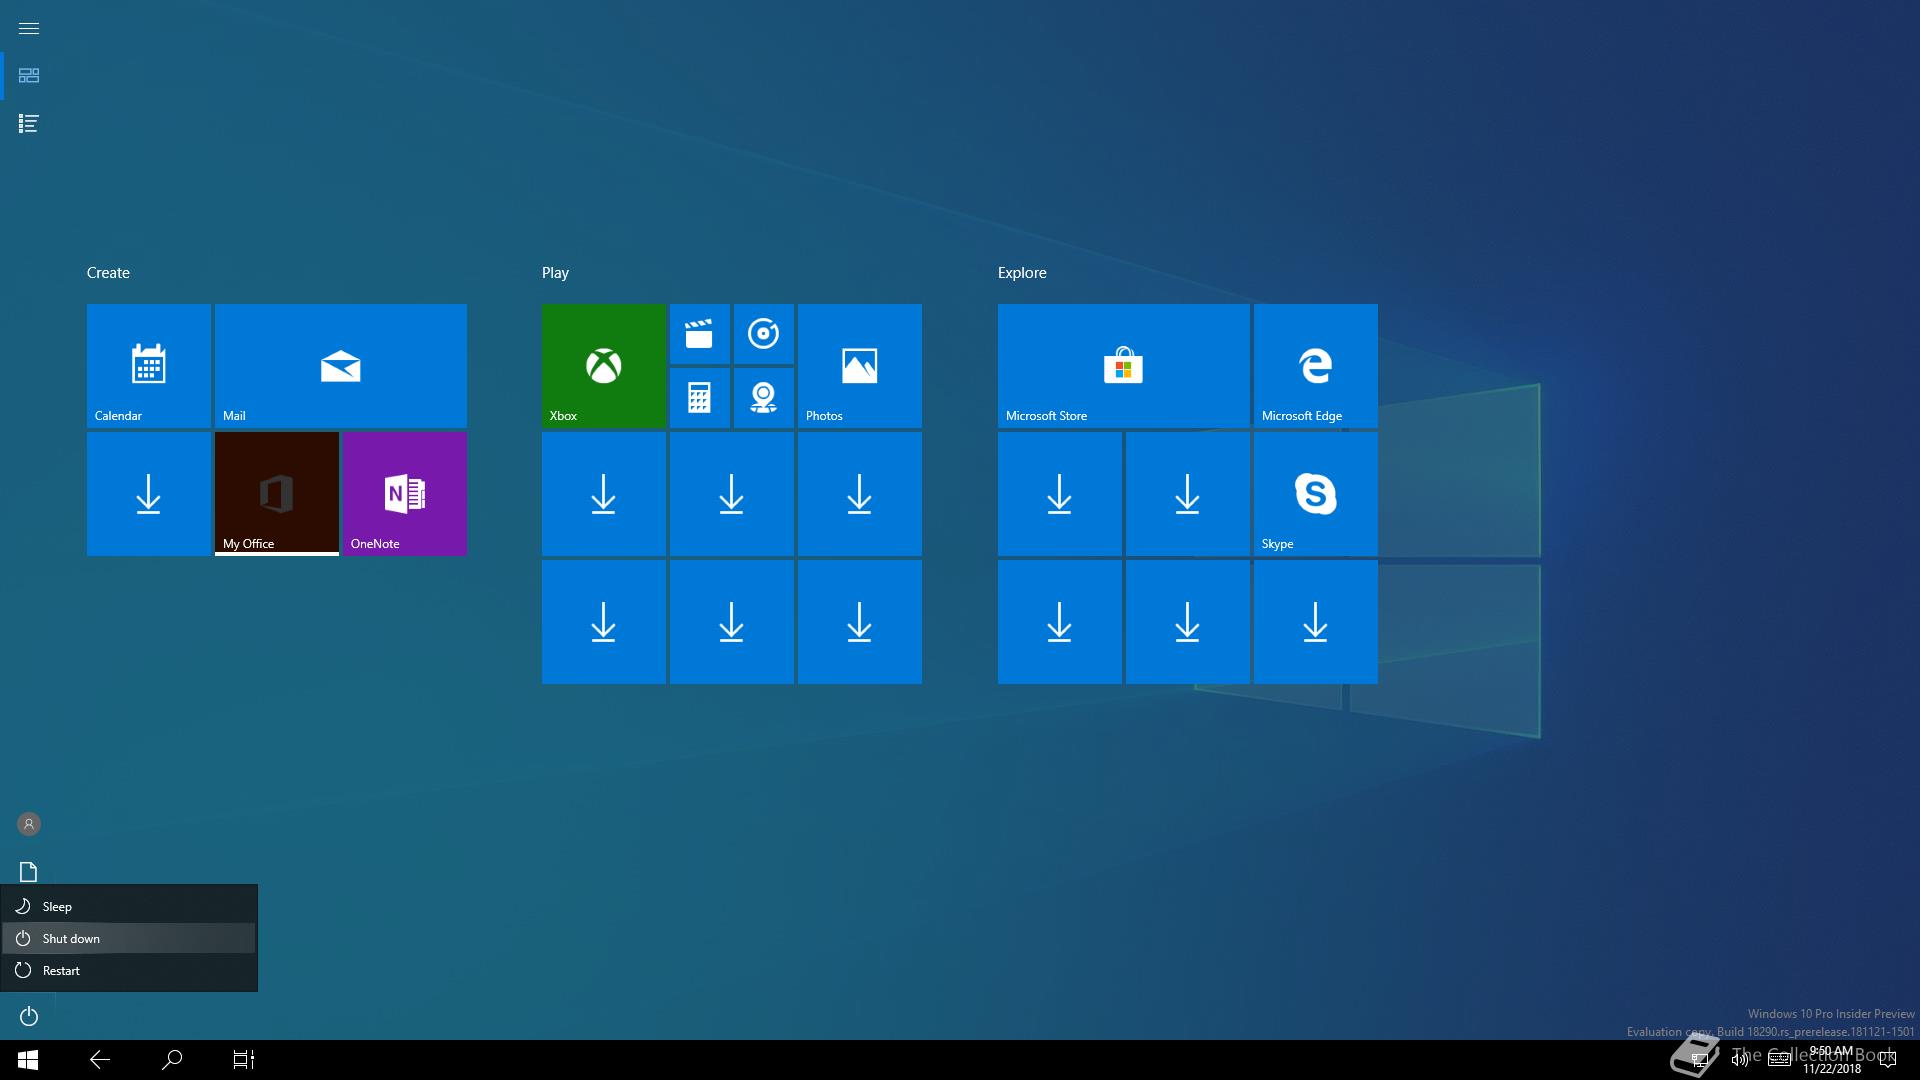Screen dimensions: 1920x1080
Task: Open the green Xbox tile
Action: pos(604,366)
